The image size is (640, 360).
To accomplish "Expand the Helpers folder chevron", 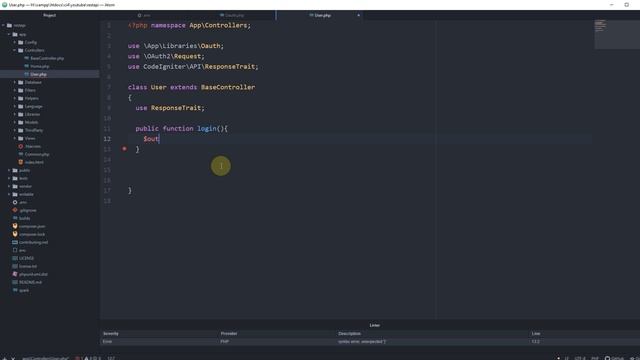I will pos(15,98).
